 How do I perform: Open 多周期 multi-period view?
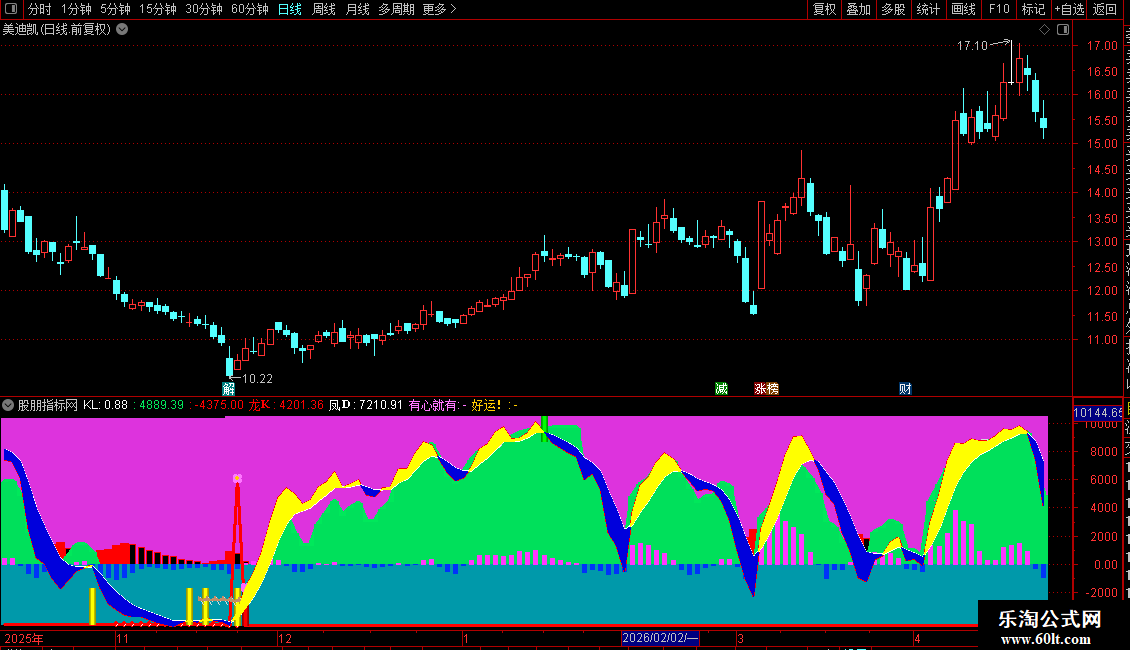pyautogui.click(x=396, y=9)
